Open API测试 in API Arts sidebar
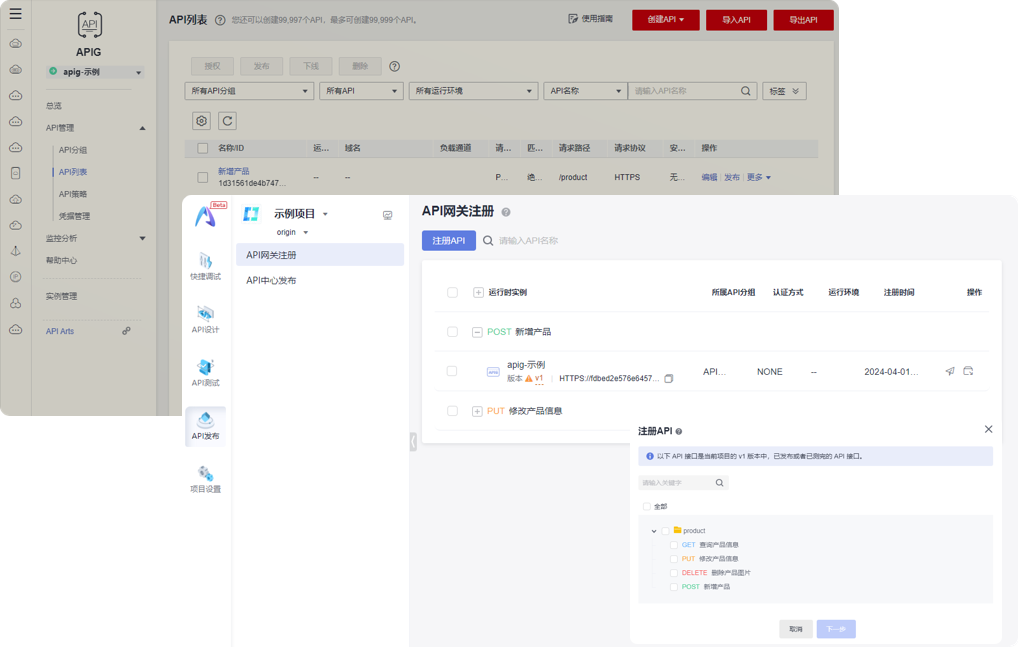The height and width of the screenshot is (650, 1018). tap(206, 373)
